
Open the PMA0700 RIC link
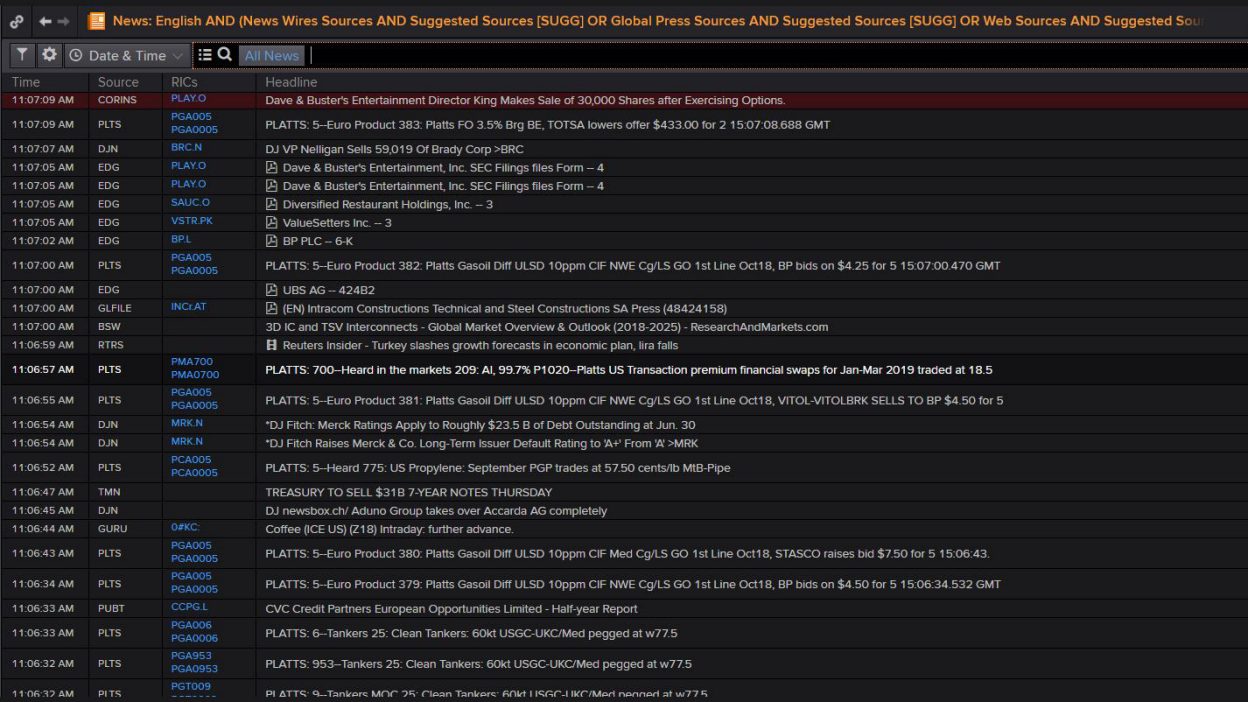(x=195, y=375)
